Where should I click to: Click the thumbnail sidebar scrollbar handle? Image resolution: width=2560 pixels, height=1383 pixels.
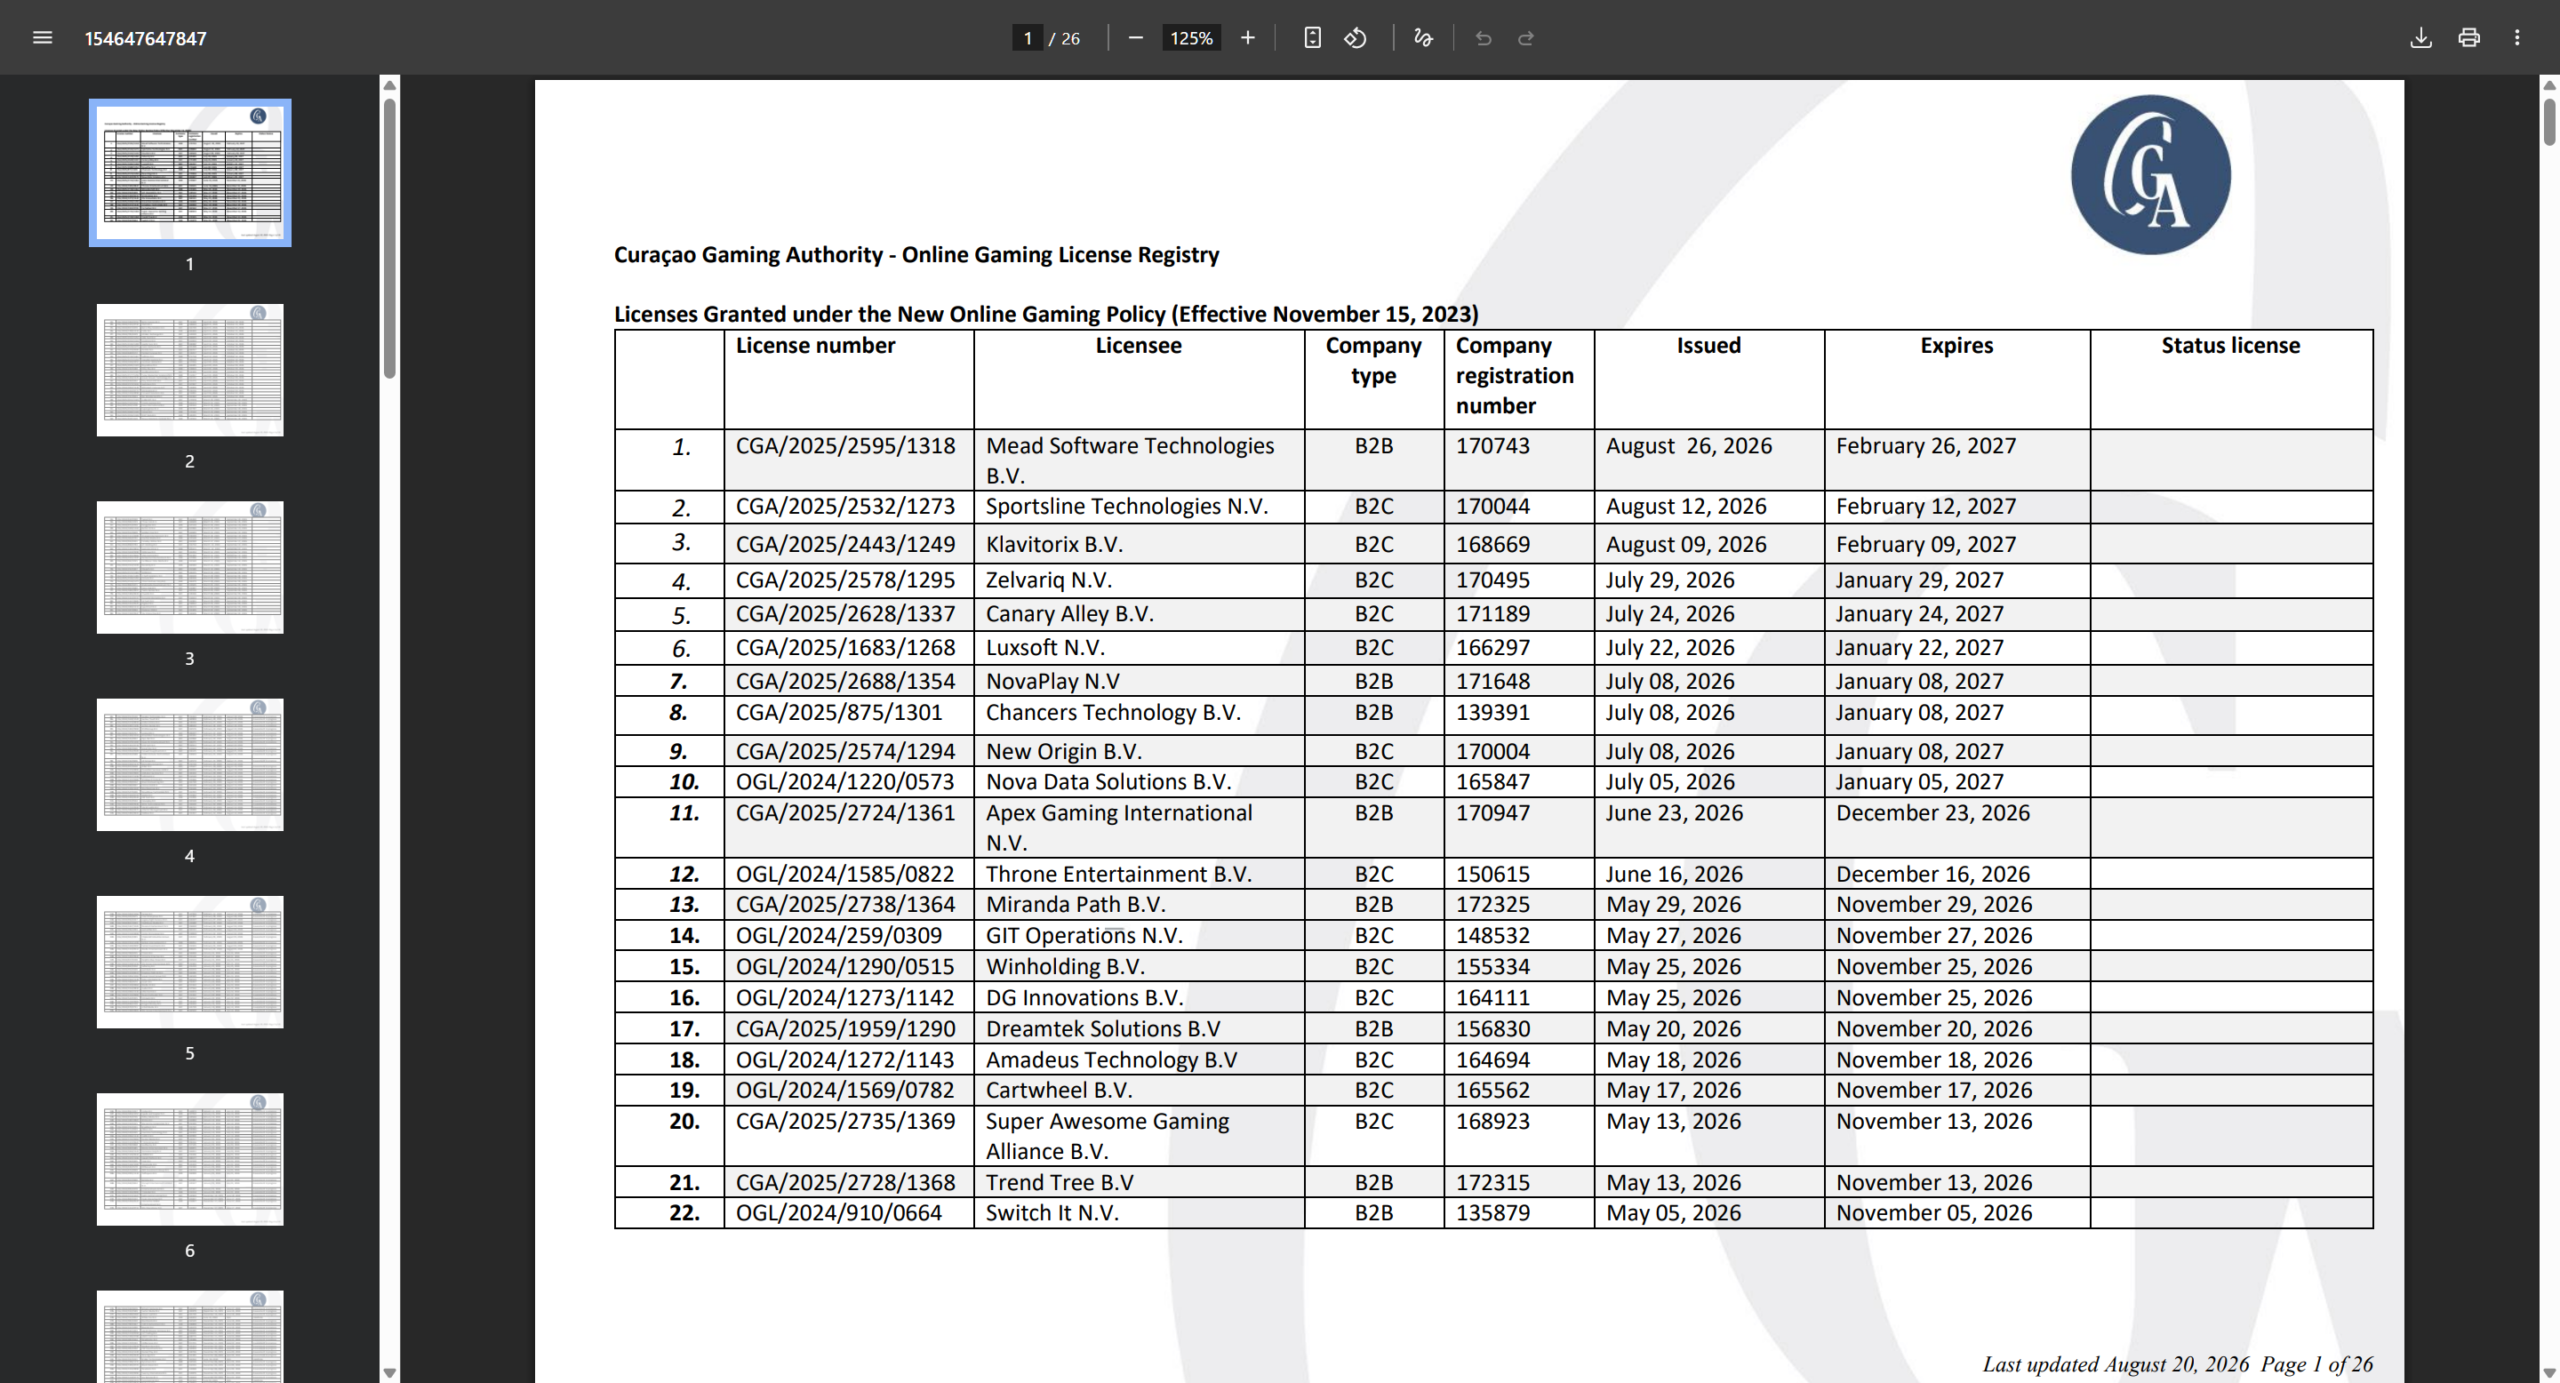pos(390,238)
